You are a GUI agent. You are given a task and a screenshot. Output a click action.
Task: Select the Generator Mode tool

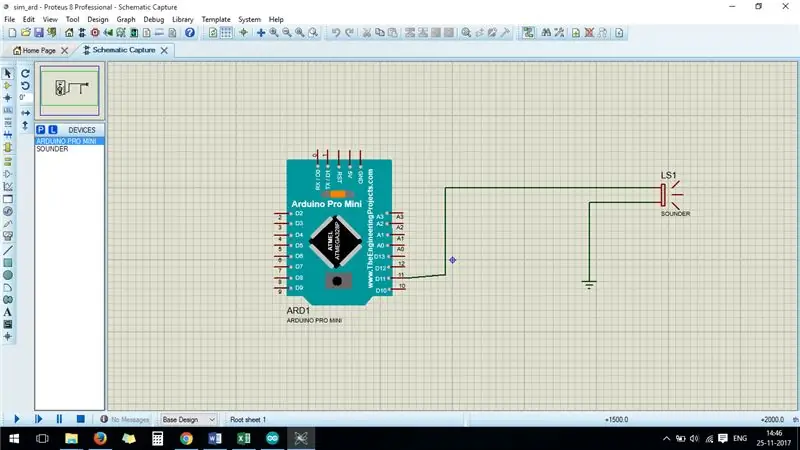(x=8, y=211)
